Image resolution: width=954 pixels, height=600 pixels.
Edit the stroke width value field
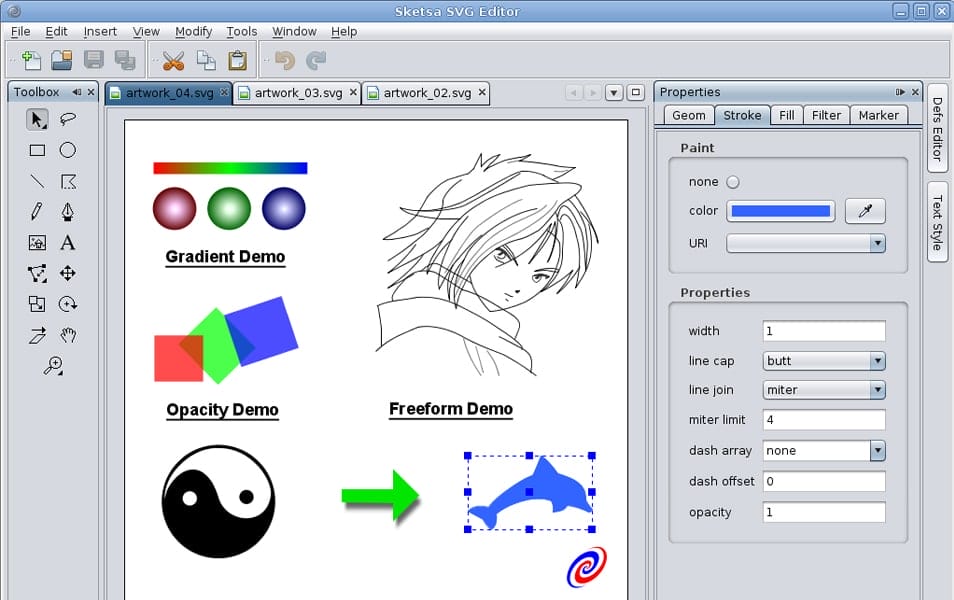coord(824,331)
